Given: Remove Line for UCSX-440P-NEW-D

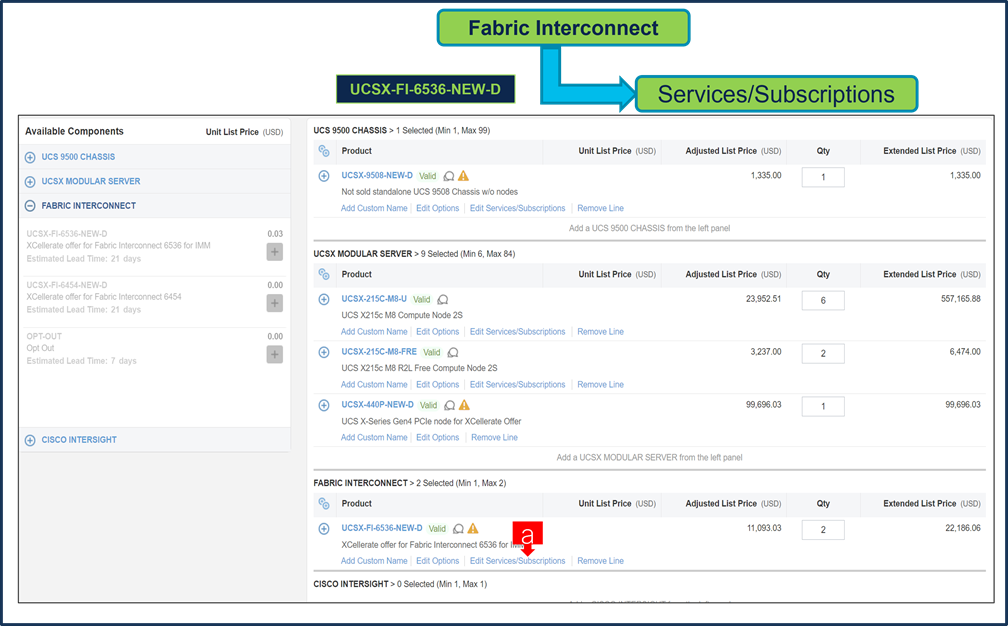Looking at the screenshot, I should (x=494, y=437).
